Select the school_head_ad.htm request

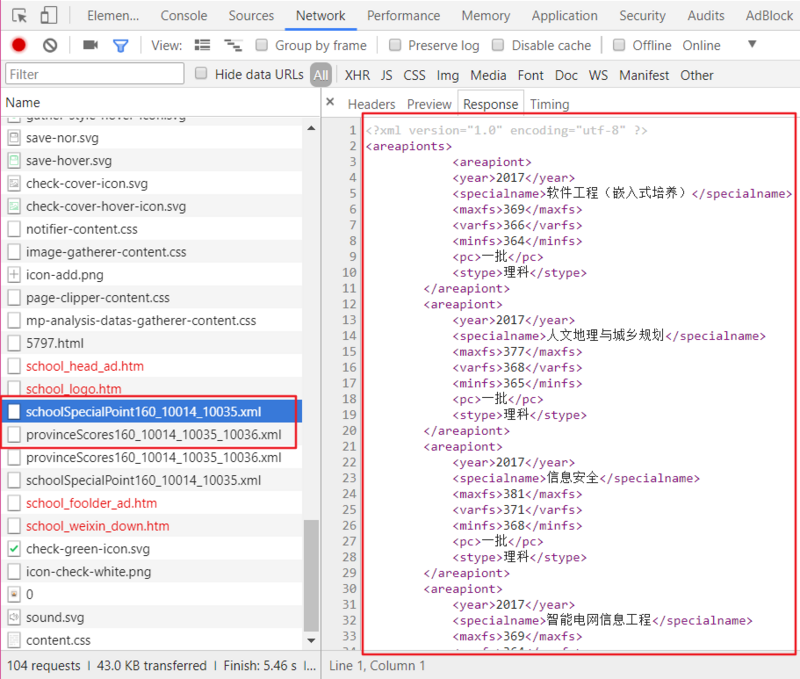click(152, 366)
